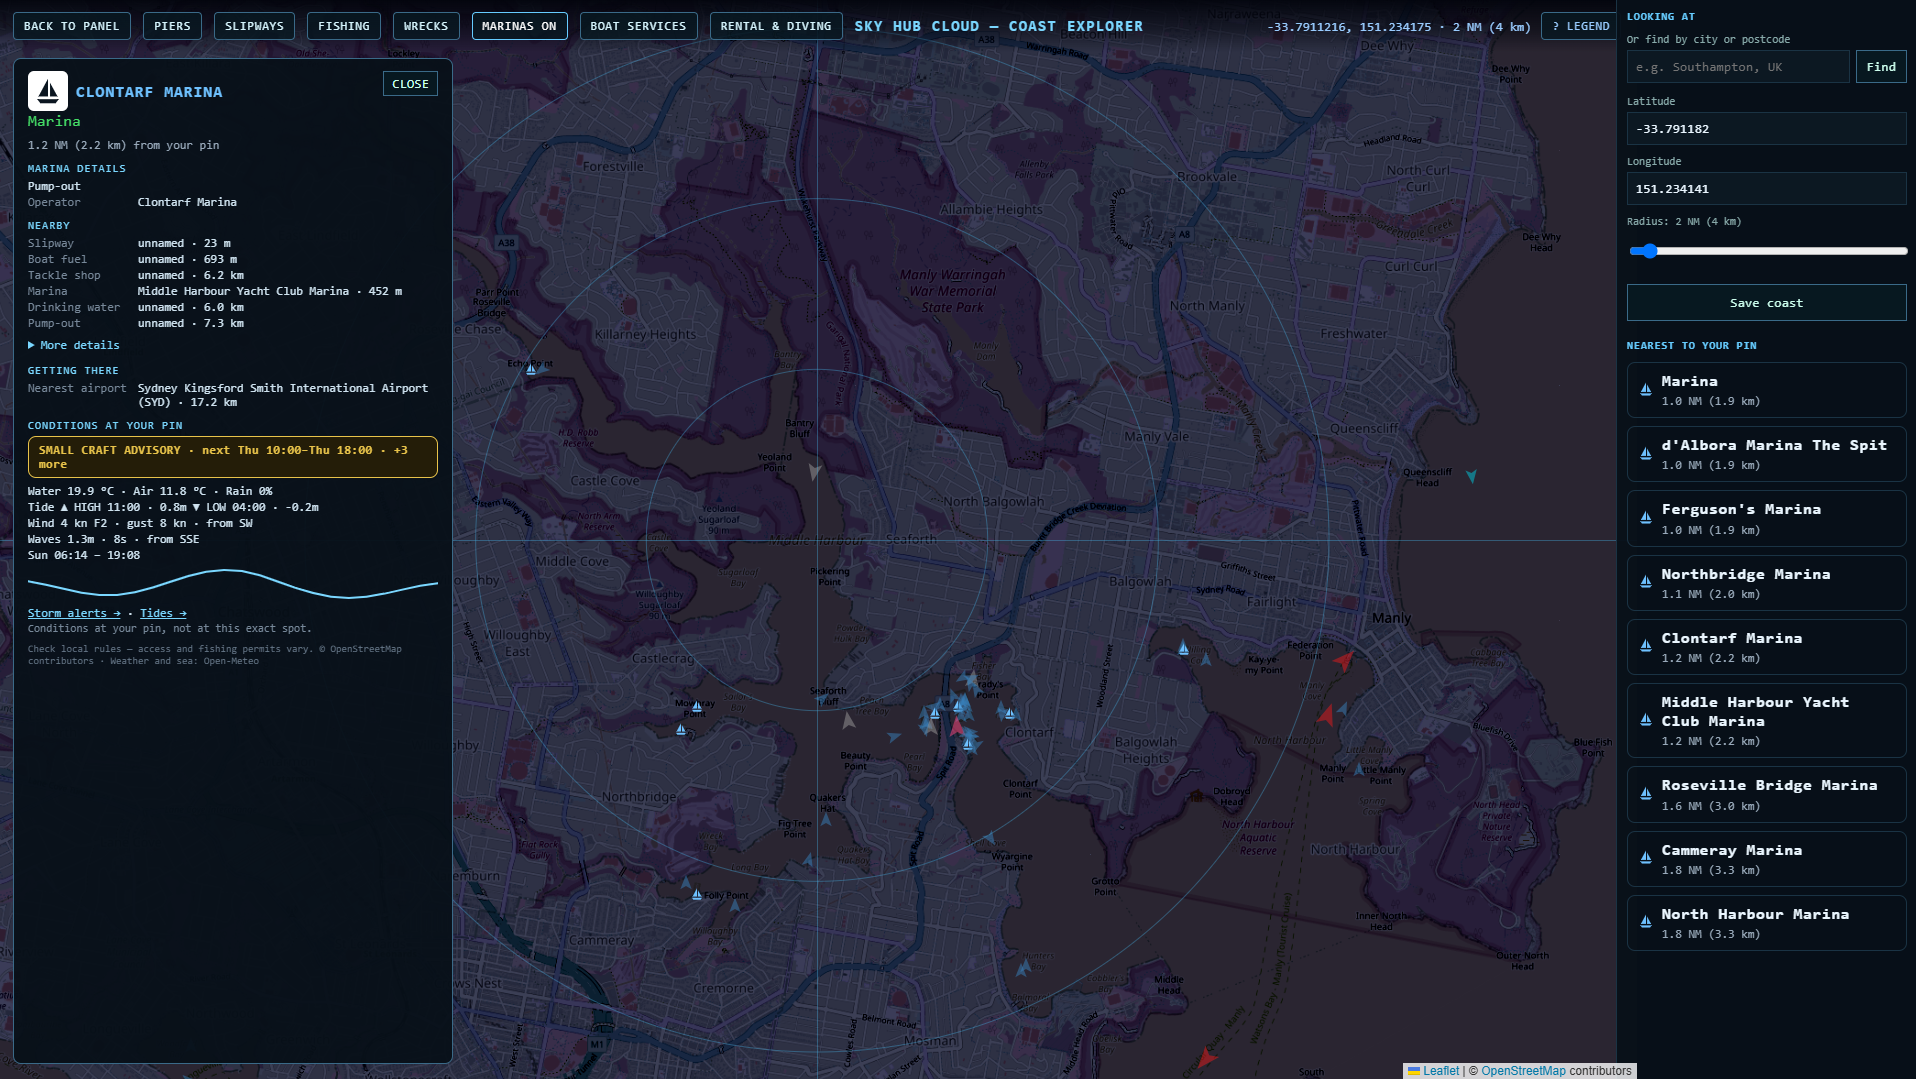Toggle the Piers layer filter

172,26
